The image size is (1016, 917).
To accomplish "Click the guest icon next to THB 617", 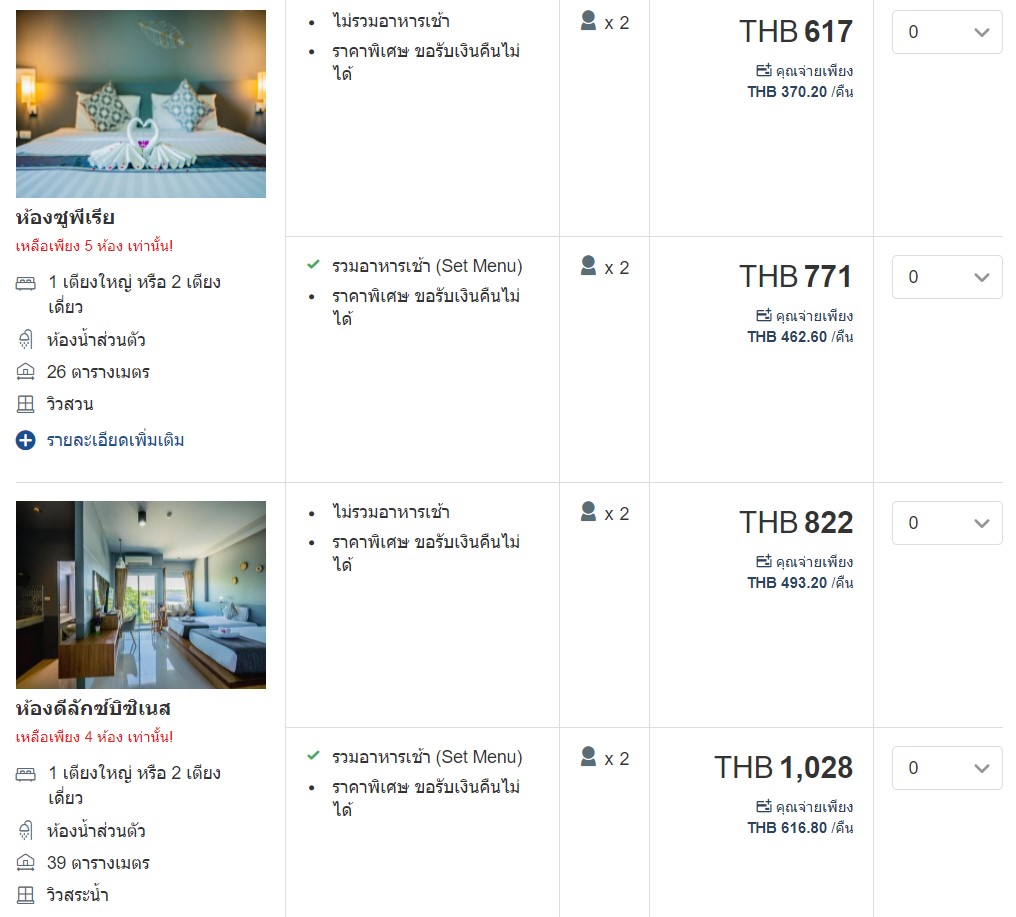I will 589,21.
